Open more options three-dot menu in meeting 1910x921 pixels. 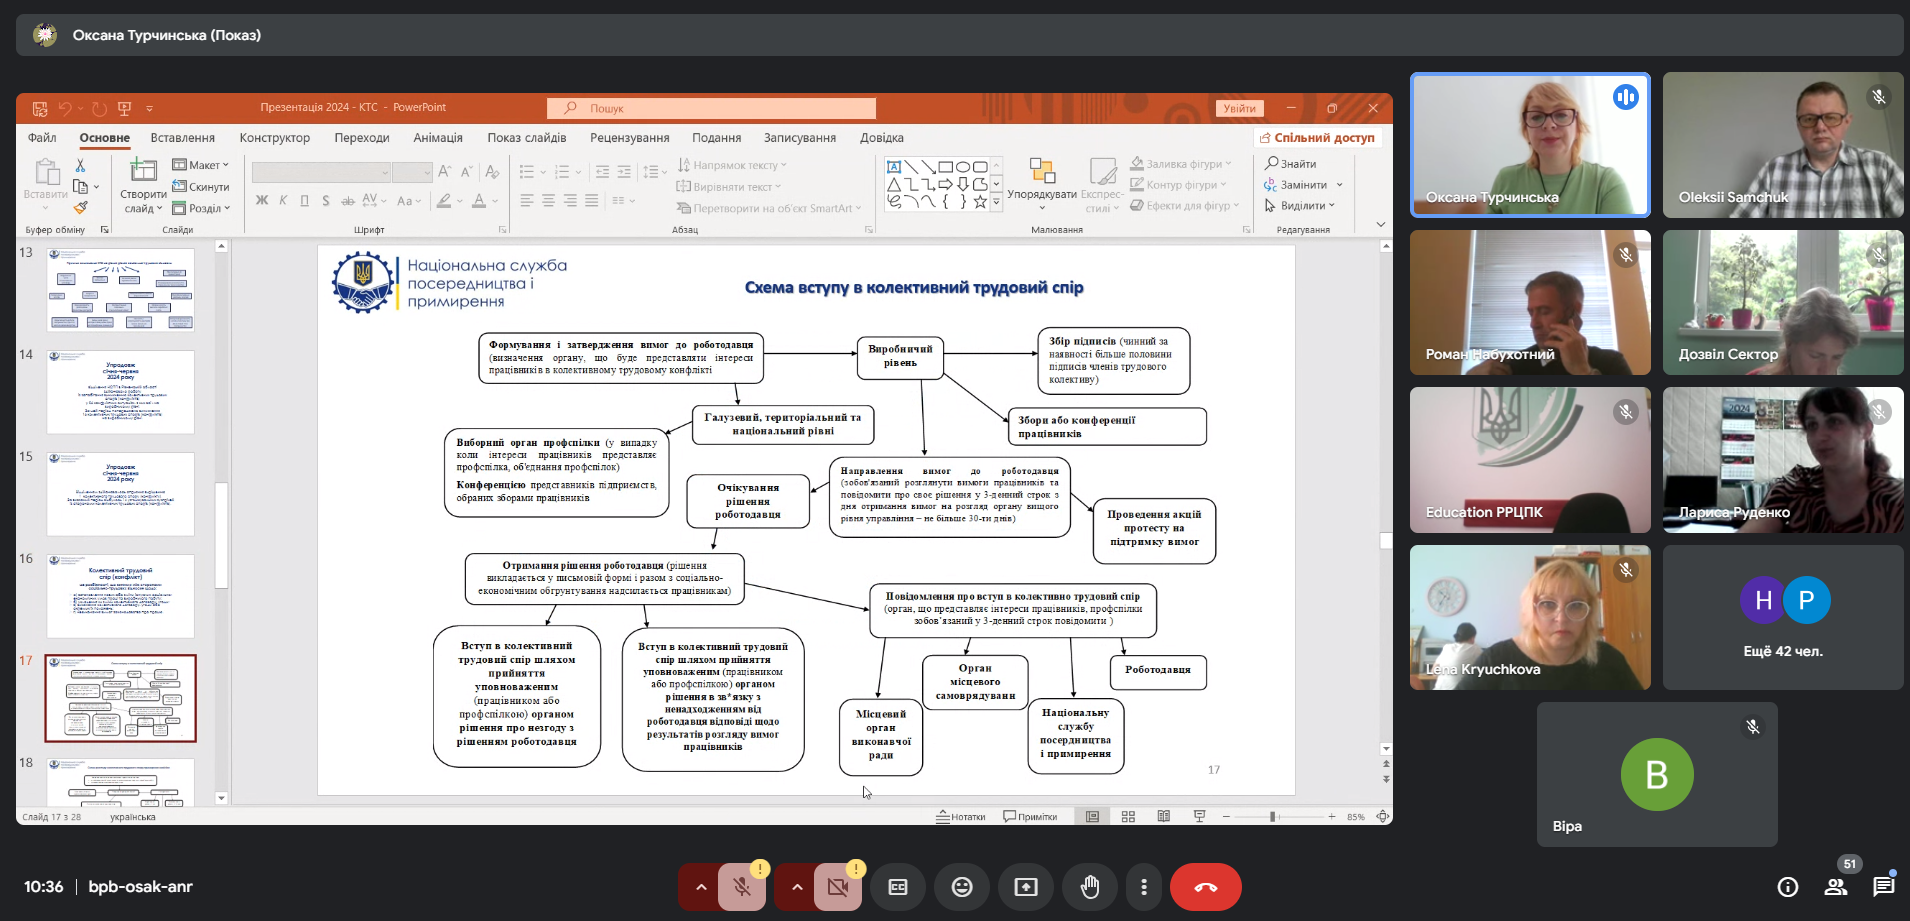point(1144,887)
